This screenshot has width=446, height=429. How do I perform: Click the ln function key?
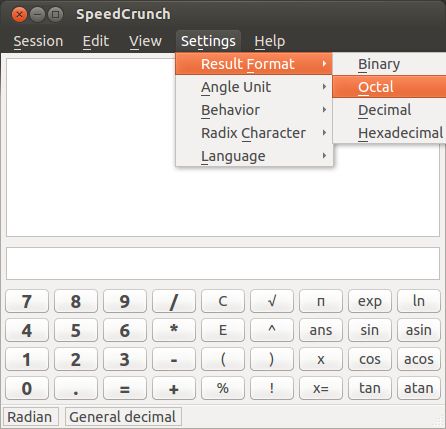pos(419,301)
